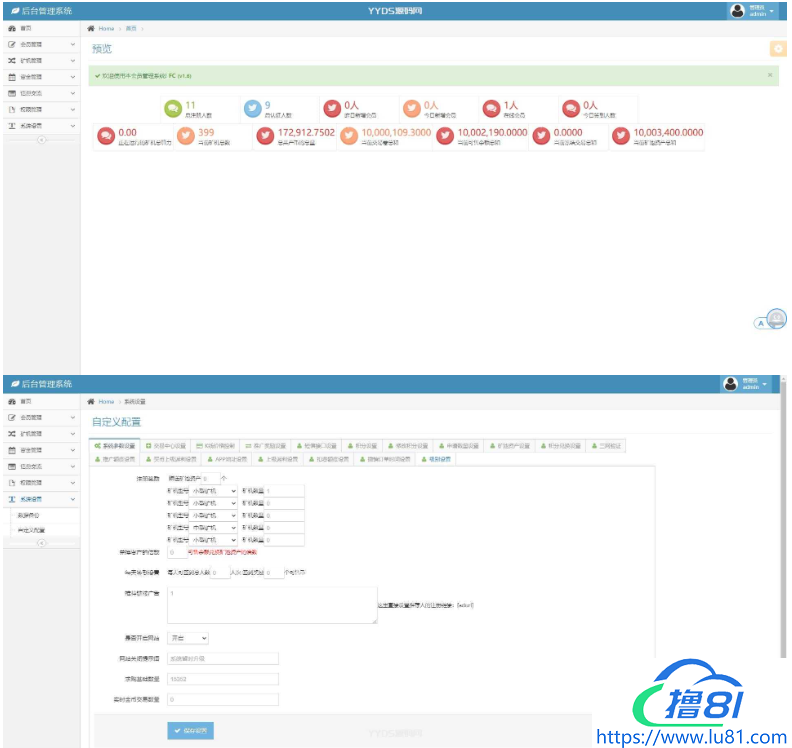This screenshot has height=748, width=792.
Task: Click the blue 保存设置 button
Action: coord(190,731)
